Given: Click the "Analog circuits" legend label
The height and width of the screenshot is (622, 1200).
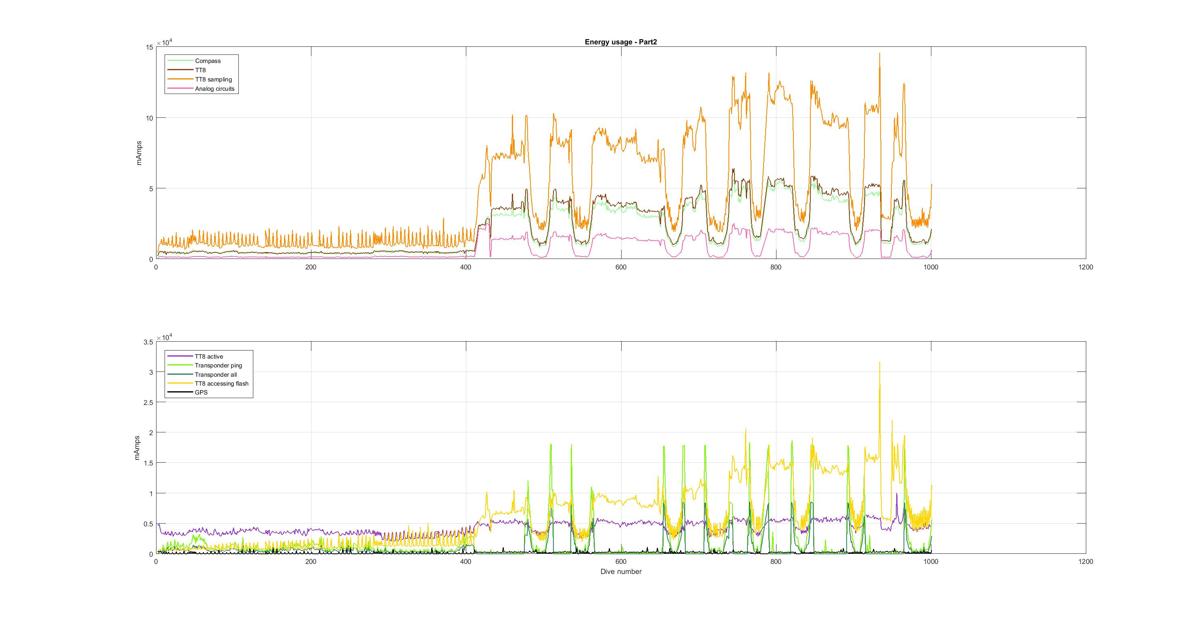Looking at the screenshot, I should [x=215, y=88].
